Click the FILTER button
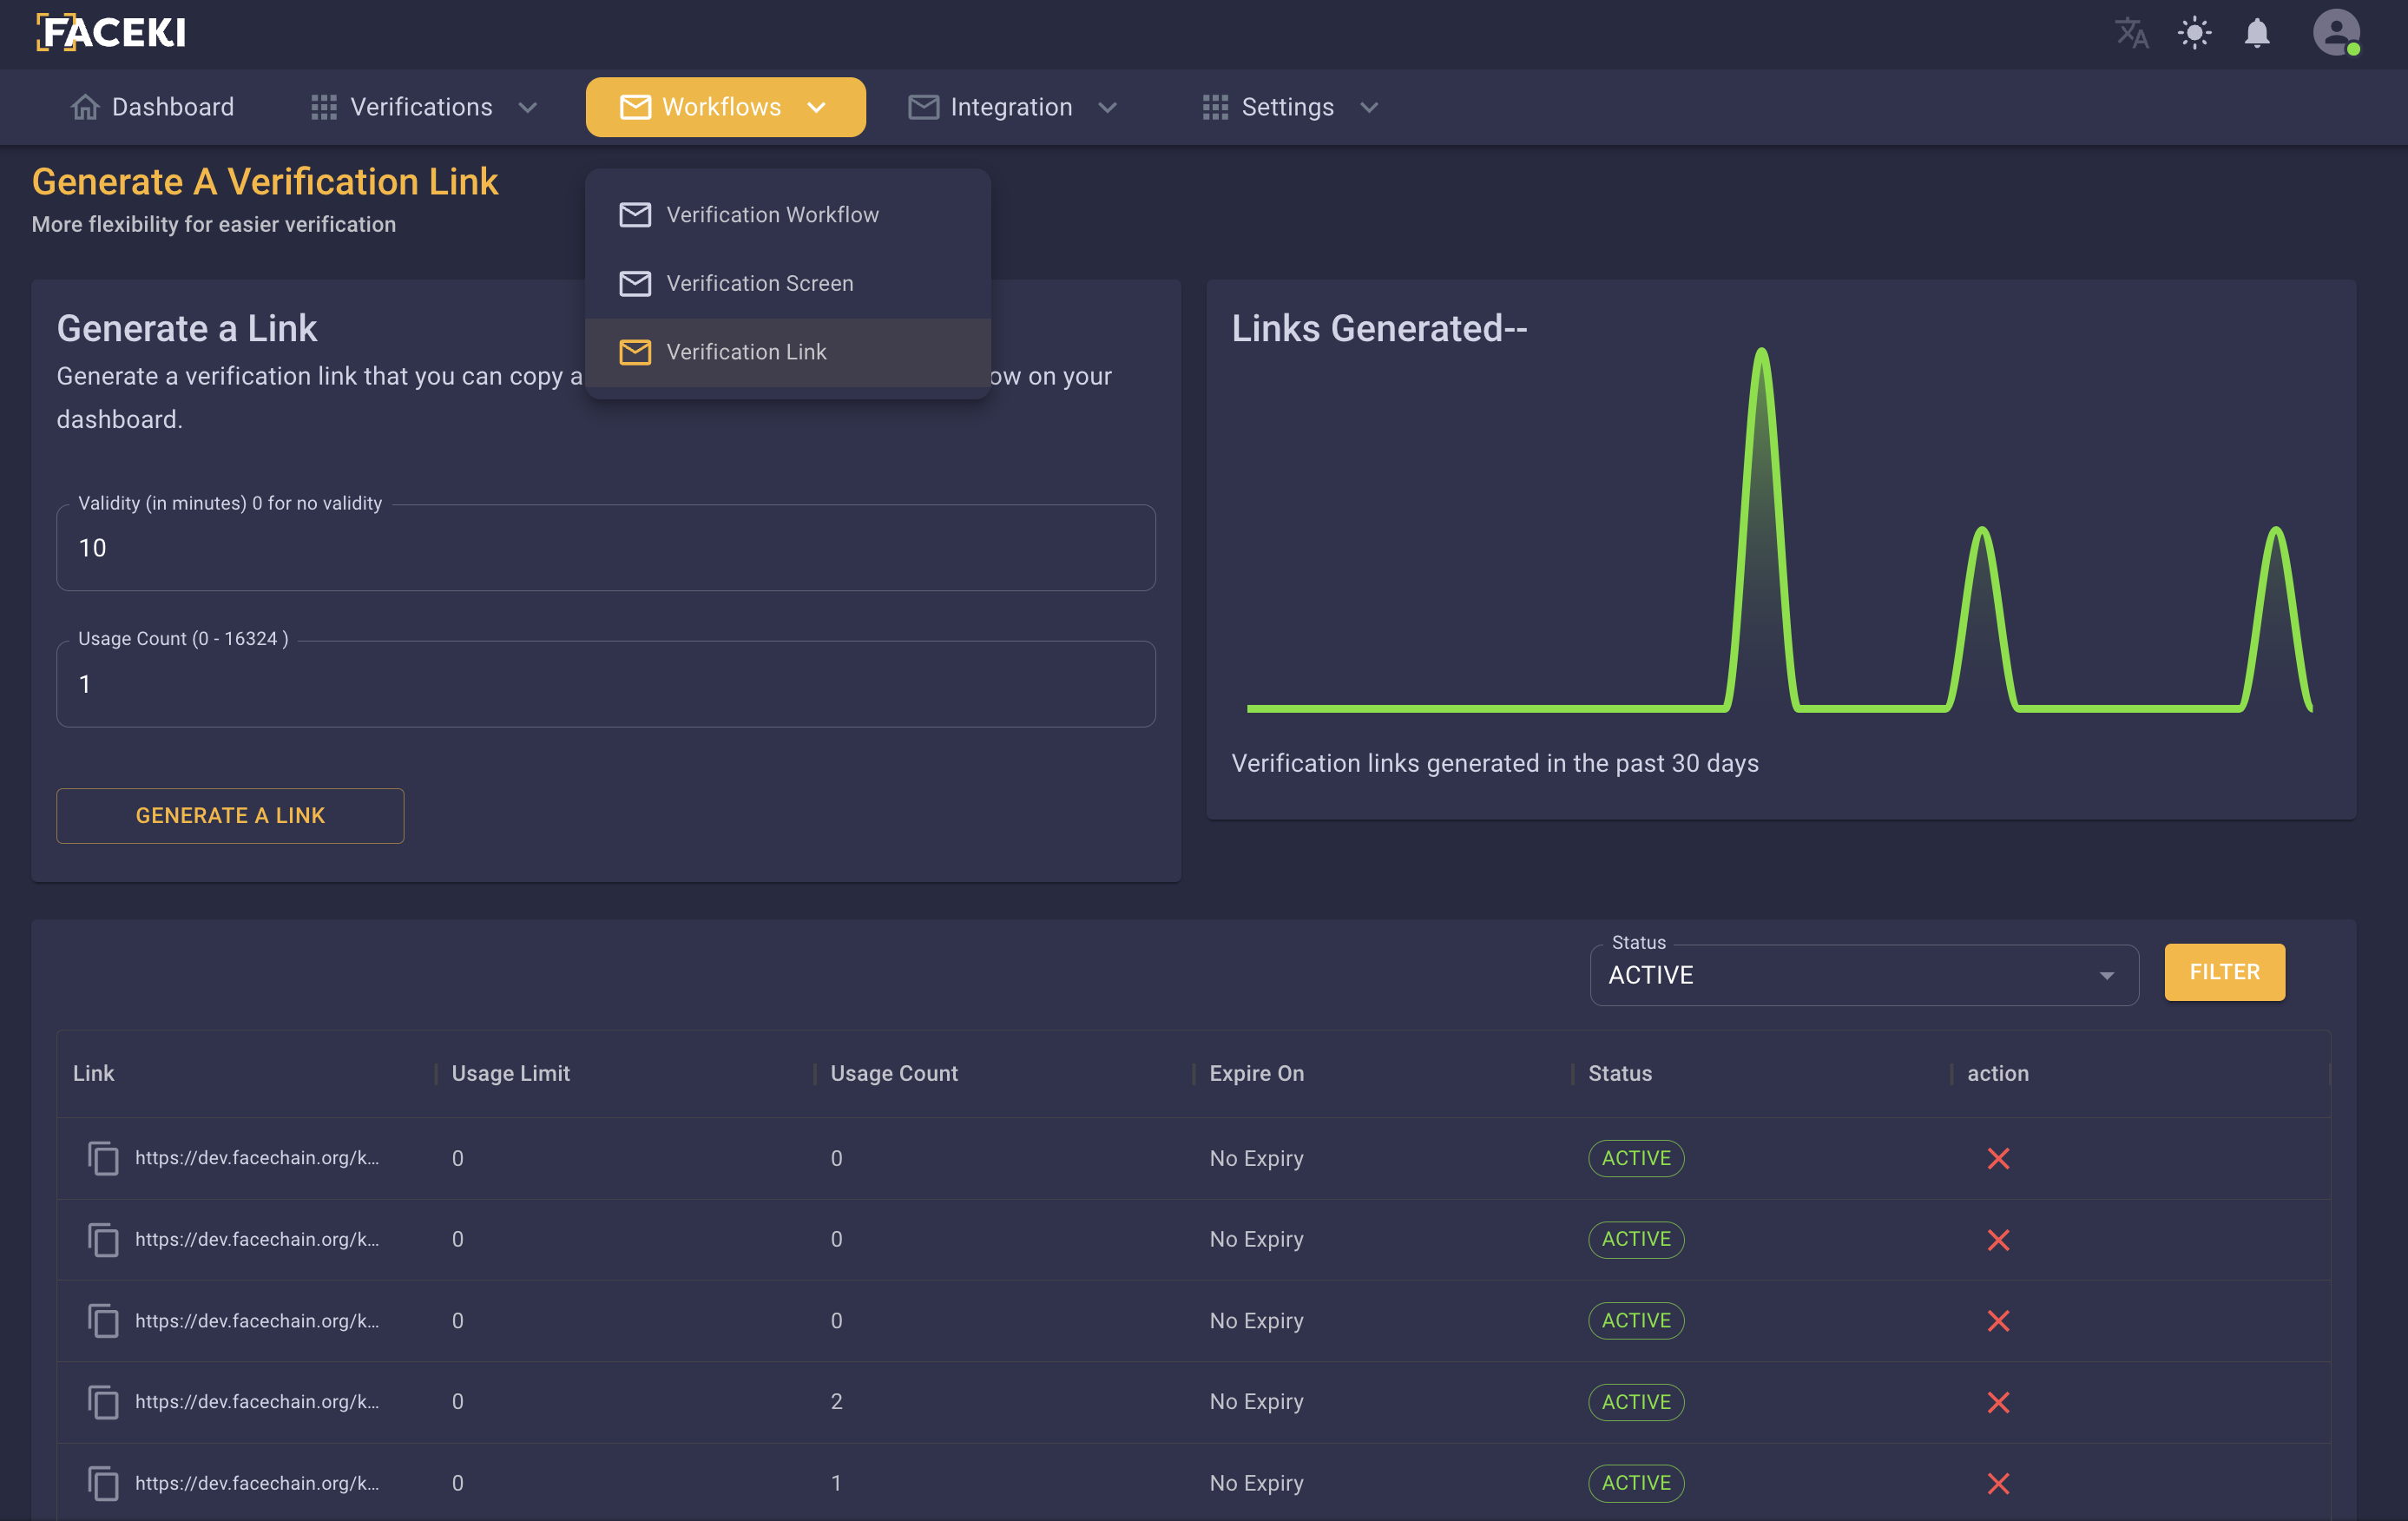 [2224, 972]
